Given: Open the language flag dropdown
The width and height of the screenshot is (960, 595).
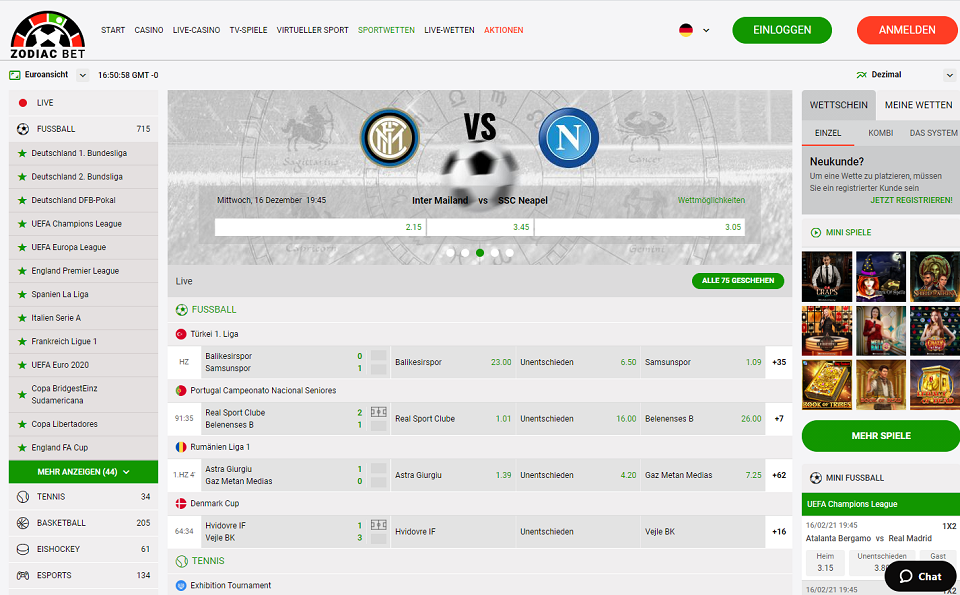Looking at the screenshot, I should (x=690, y=30).
